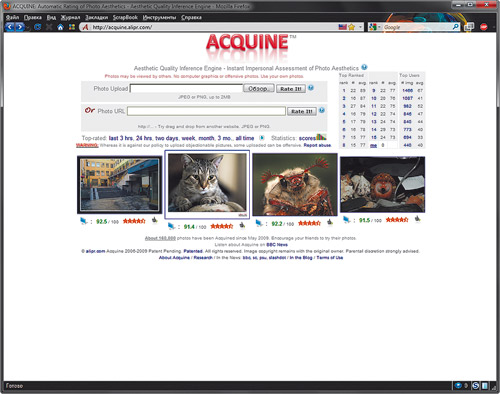Click the Stop loading X icon

tap(49, 27)
